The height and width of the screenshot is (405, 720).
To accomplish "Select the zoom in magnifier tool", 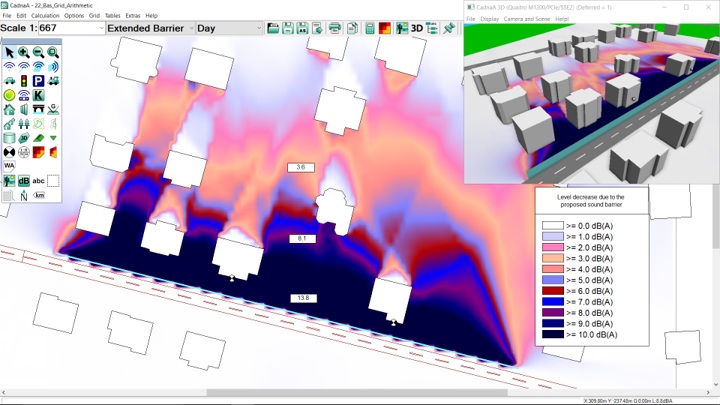I will pos(24,52).
